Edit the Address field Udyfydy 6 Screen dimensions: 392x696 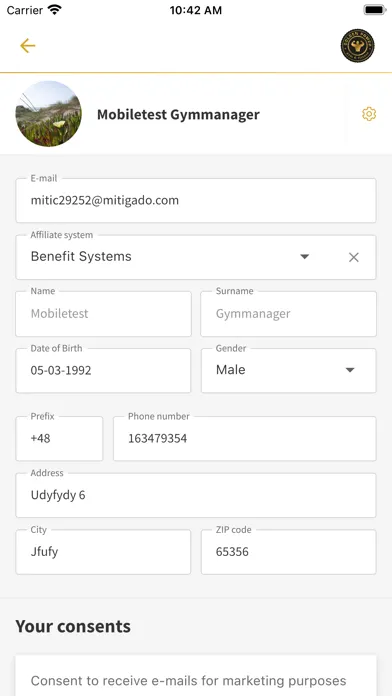coord(196,495)
